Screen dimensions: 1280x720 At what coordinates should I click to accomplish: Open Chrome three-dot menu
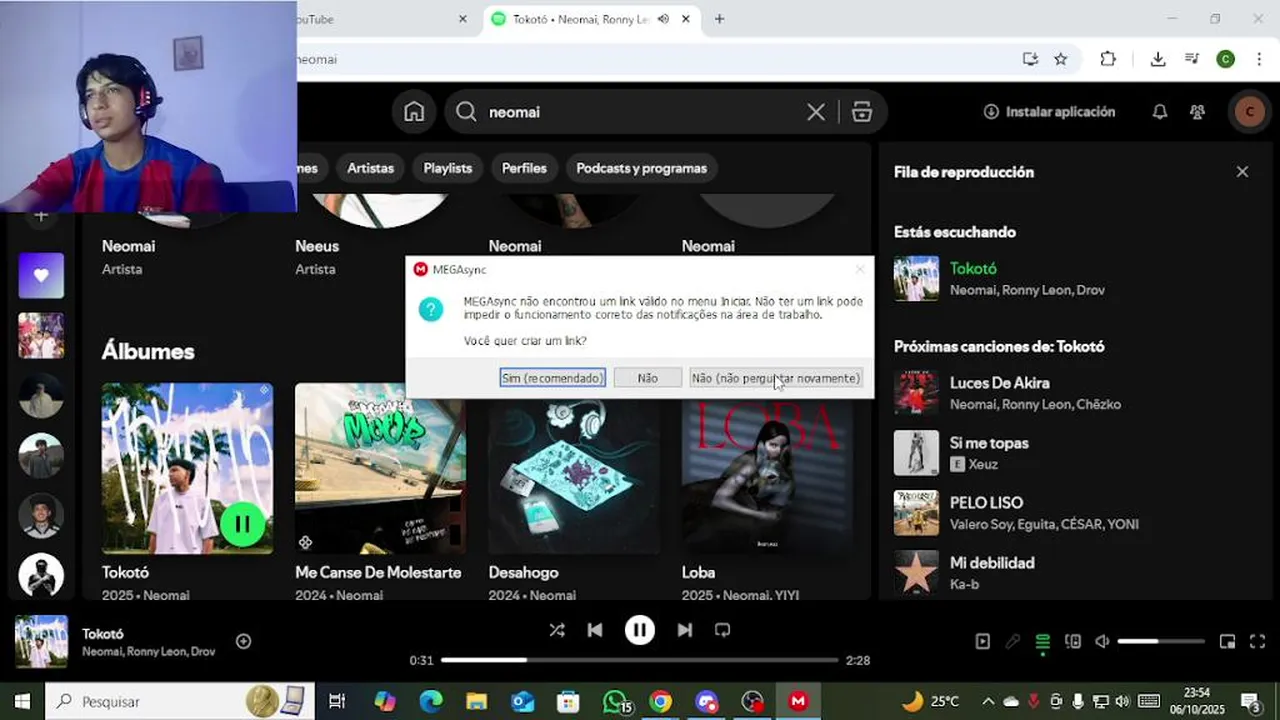(1259, 59)
